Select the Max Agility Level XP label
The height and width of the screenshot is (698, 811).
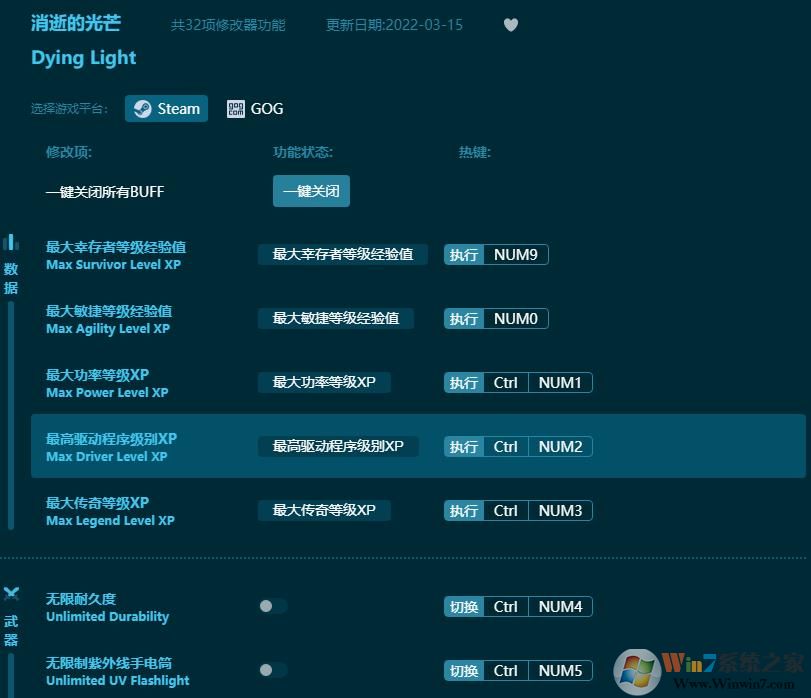[x=108, y=329]
